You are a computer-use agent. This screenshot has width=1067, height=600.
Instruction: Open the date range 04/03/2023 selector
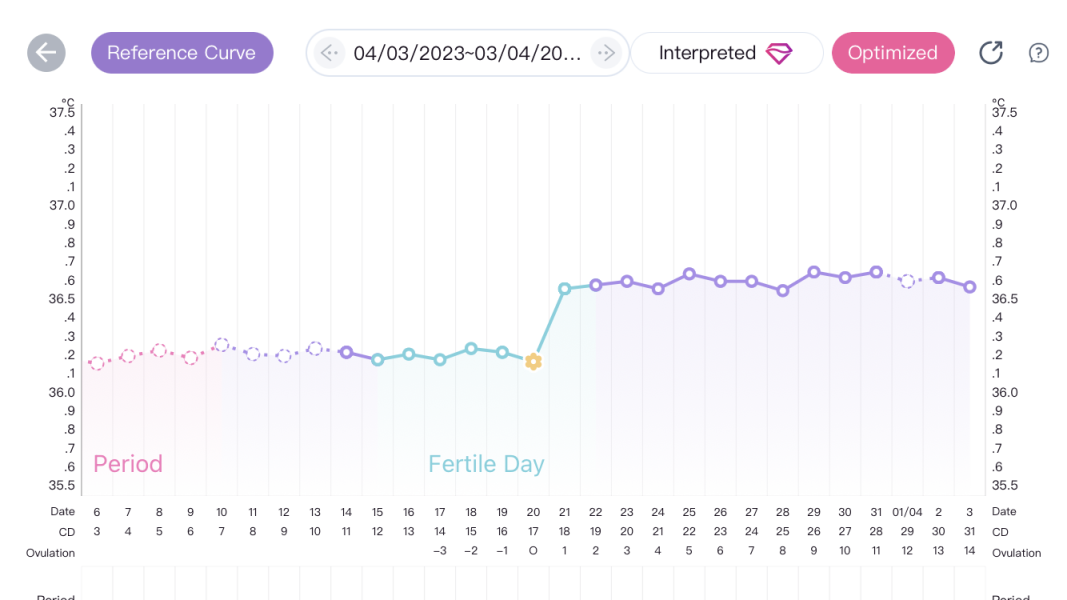point(467,53)
